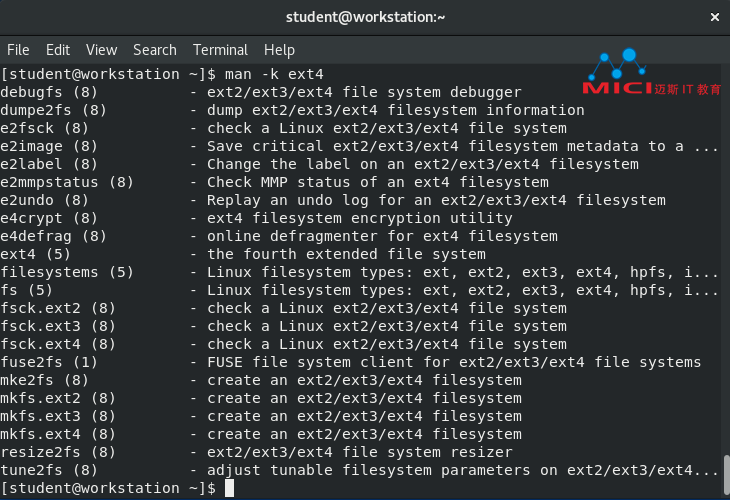The image size is (730, 500).
Task: Open the Help menu
Action: point(279,50)
